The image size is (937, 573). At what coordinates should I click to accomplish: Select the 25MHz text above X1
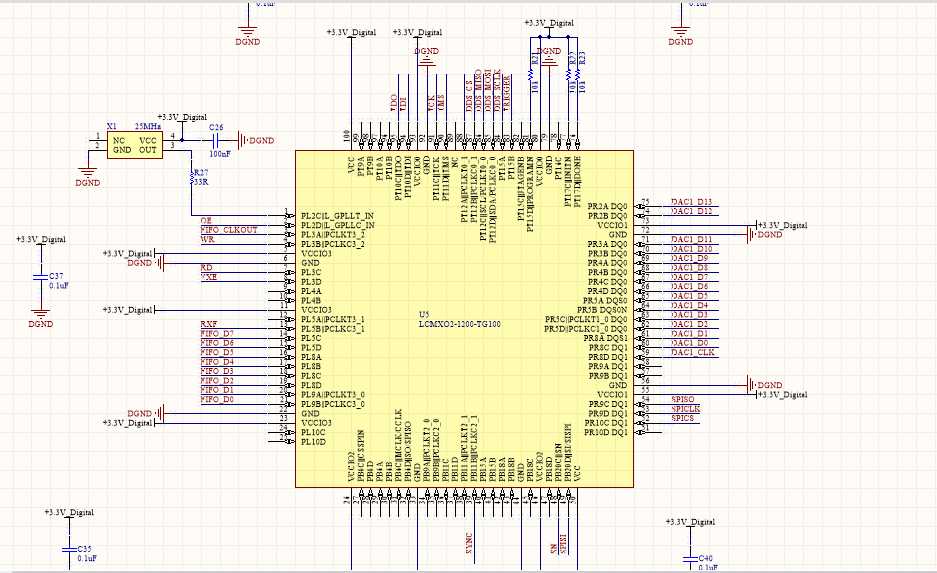(x=148, y=127)
